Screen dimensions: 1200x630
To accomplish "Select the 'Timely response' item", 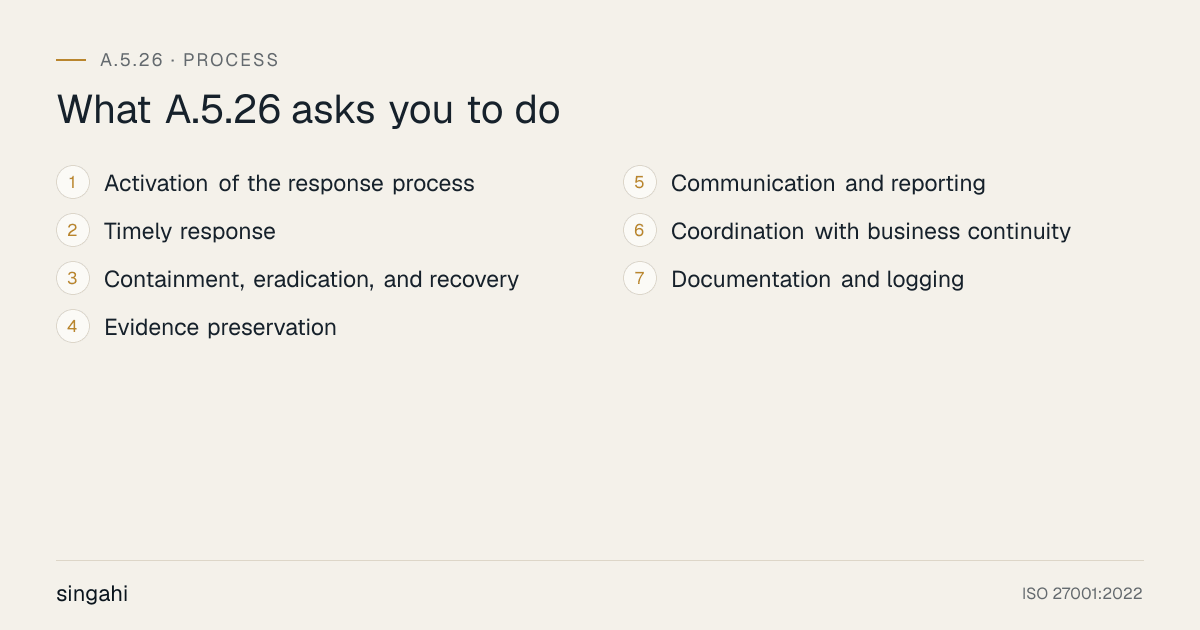I will (x=190, y=232).
